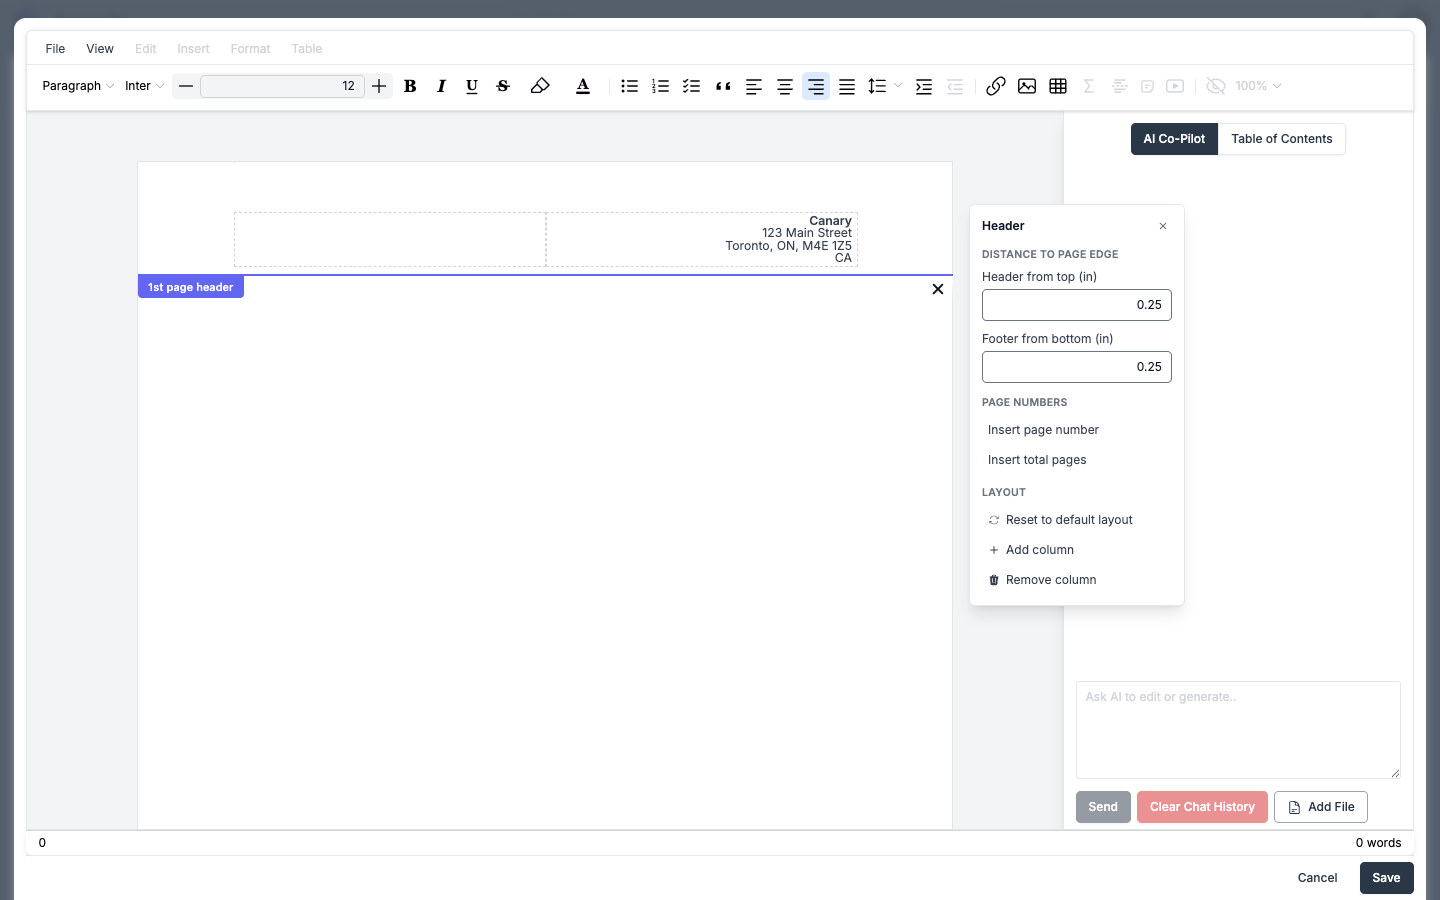Toggle strikethrough formatting
The width and height of the screenshot is (1440, 900).
(503, 86)
